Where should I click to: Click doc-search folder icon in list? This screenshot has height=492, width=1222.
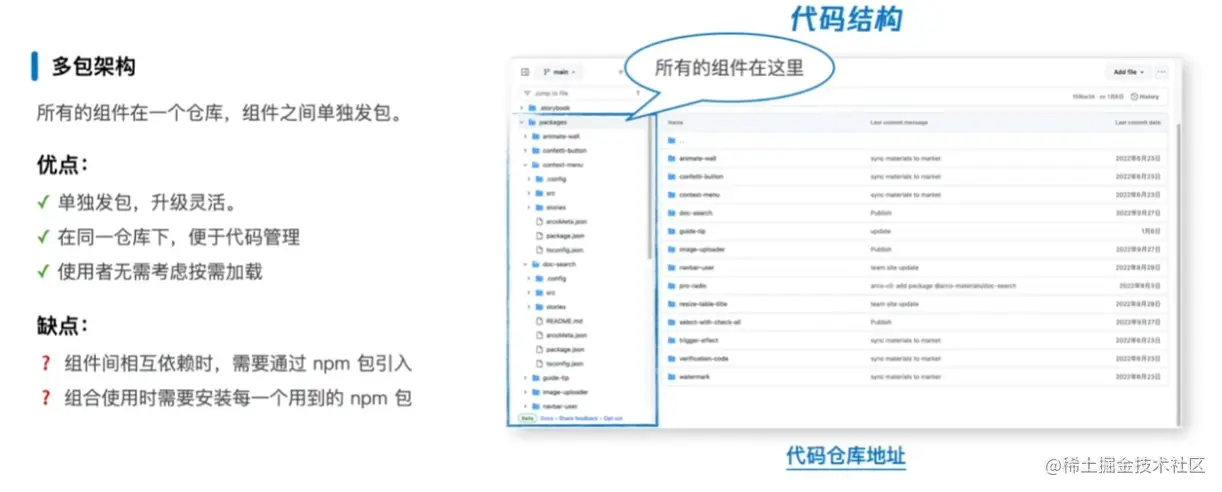(x=671, y=213)
